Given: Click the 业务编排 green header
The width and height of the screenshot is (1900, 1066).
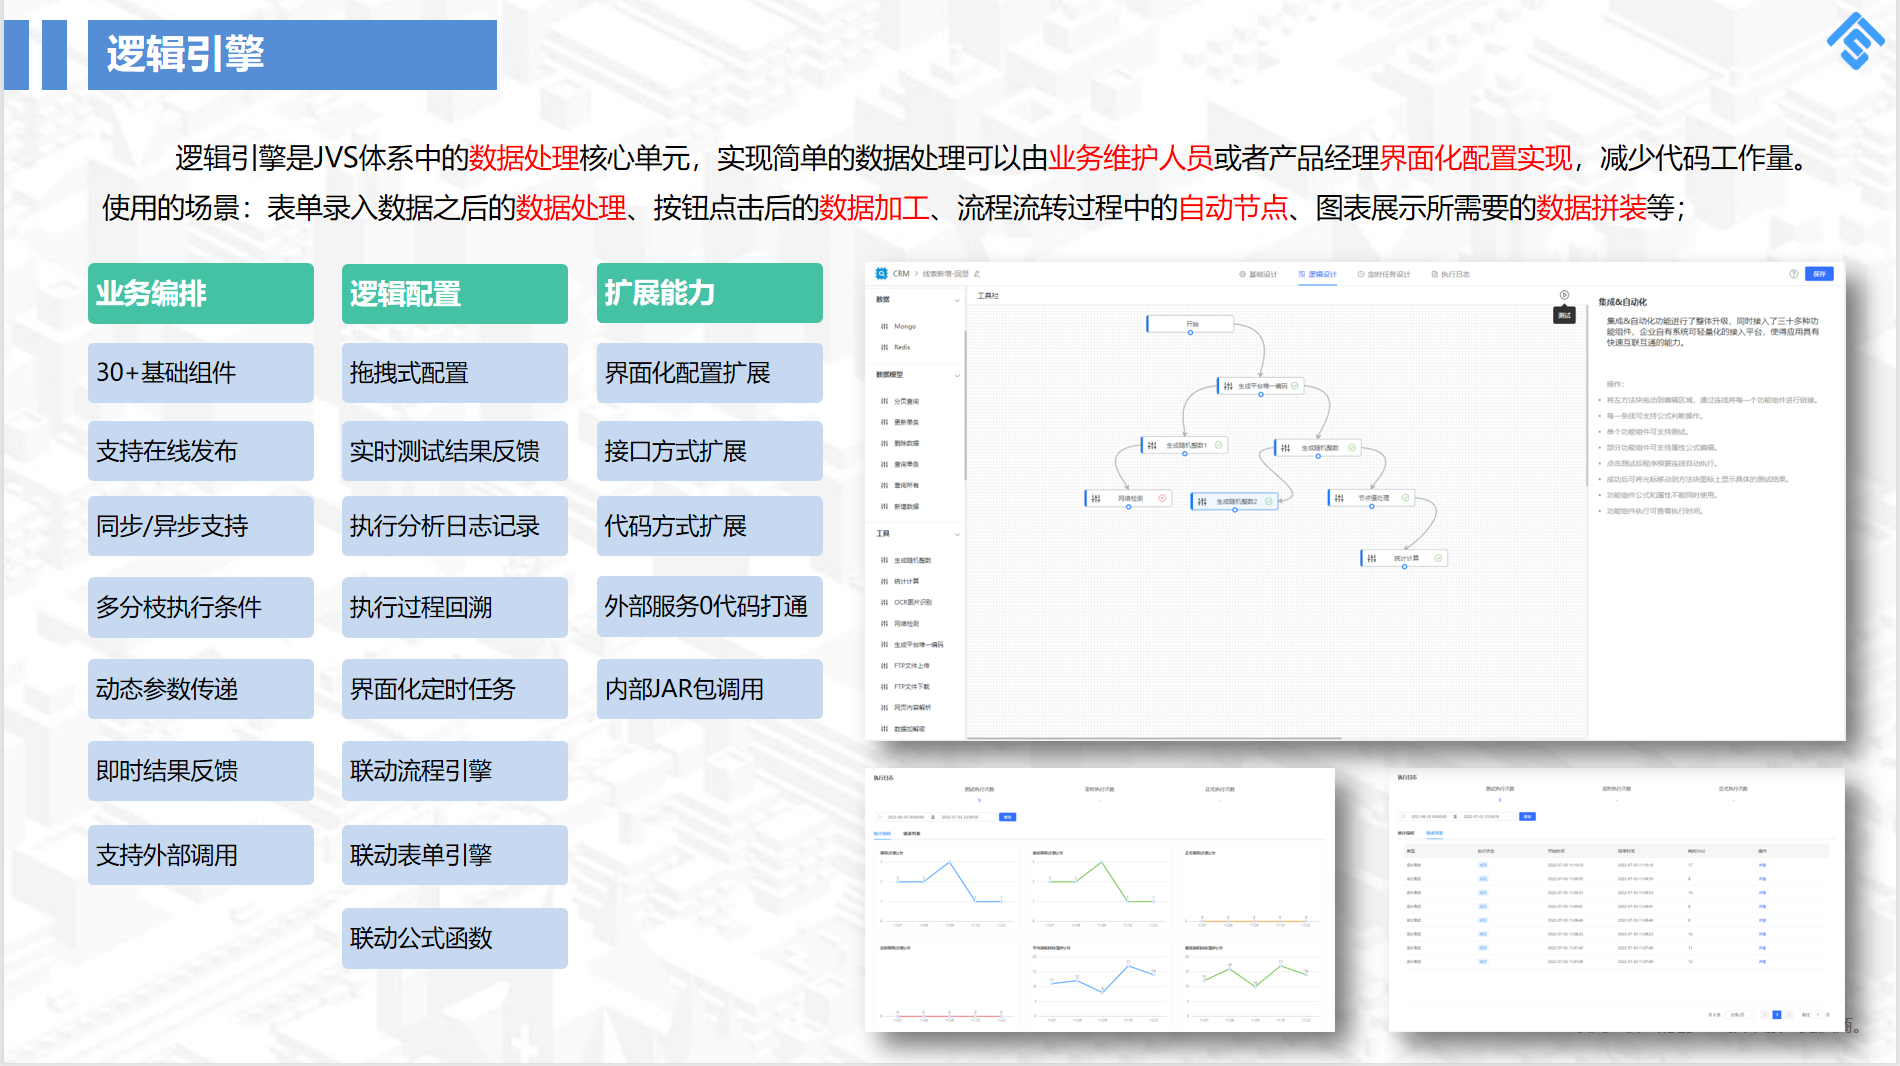Looking at the screenshot, I should tap(201, 293).
